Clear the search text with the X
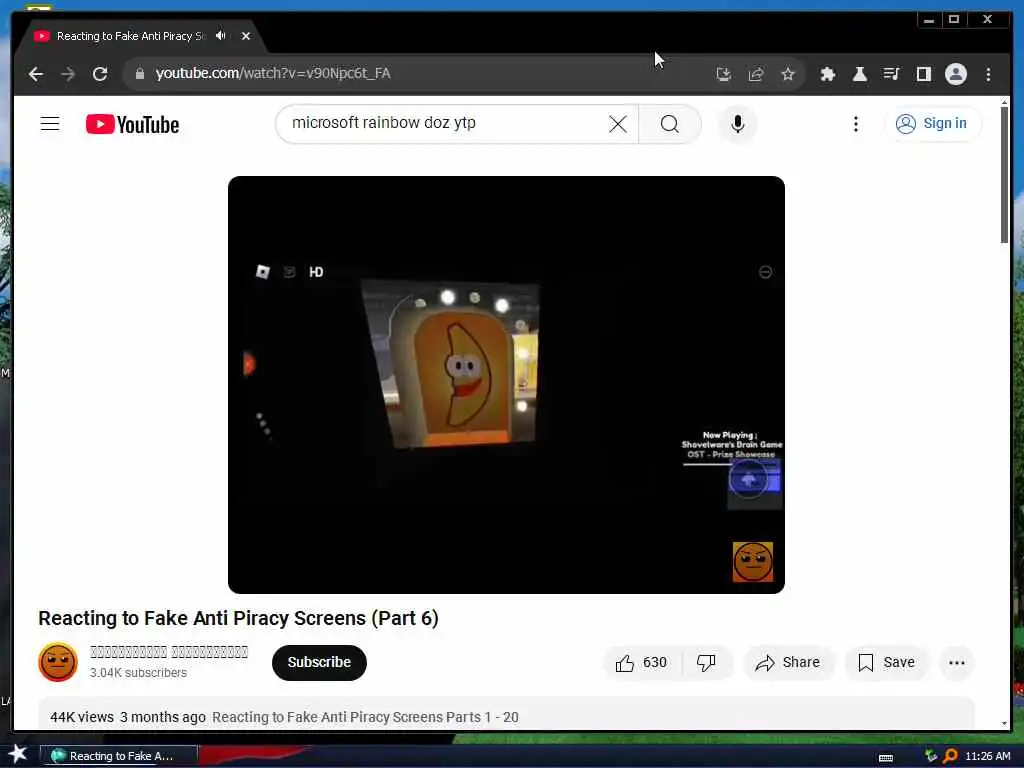 [x=618, y=124]
